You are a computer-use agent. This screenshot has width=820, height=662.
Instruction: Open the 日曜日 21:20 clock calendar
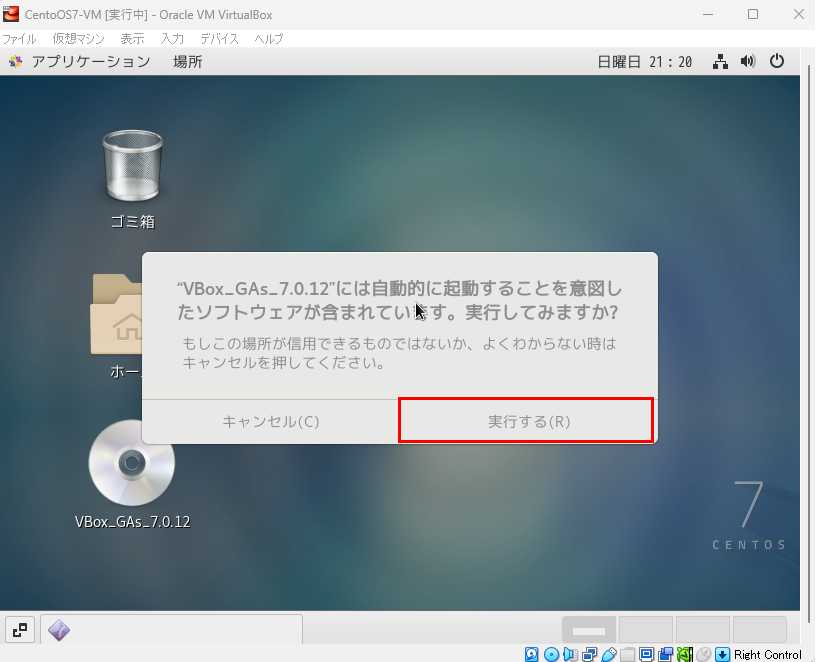coord(644,61)
